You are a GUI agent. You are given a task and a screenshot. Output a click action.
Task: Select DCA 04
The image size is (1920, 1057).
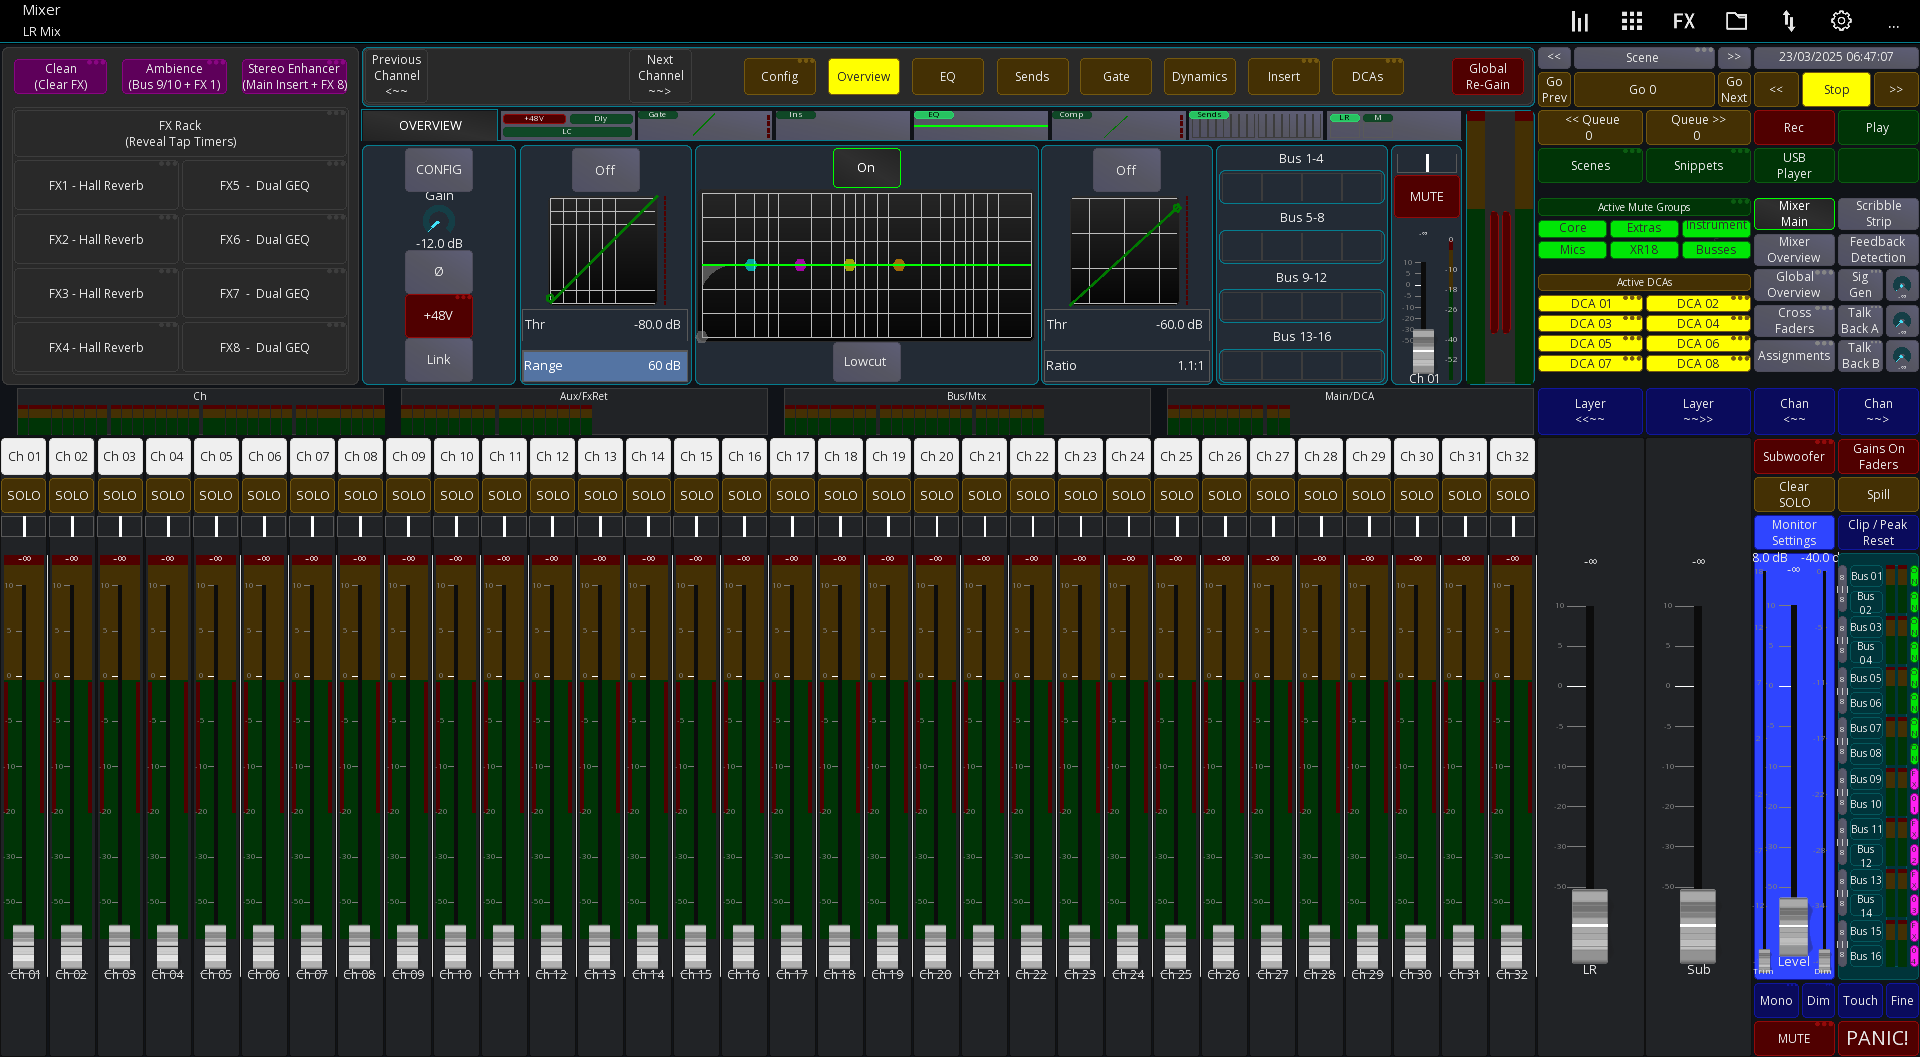tap(1698, 324)
